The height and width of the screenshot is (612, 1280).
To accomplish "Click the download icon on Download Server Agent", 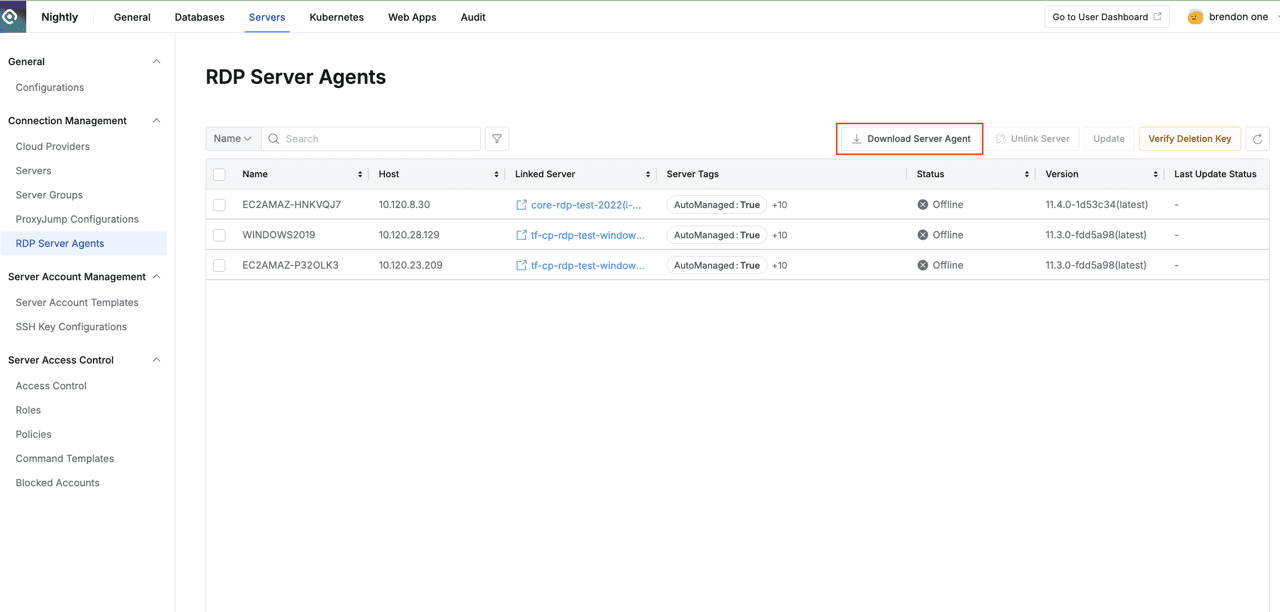I will coord(858,138).
